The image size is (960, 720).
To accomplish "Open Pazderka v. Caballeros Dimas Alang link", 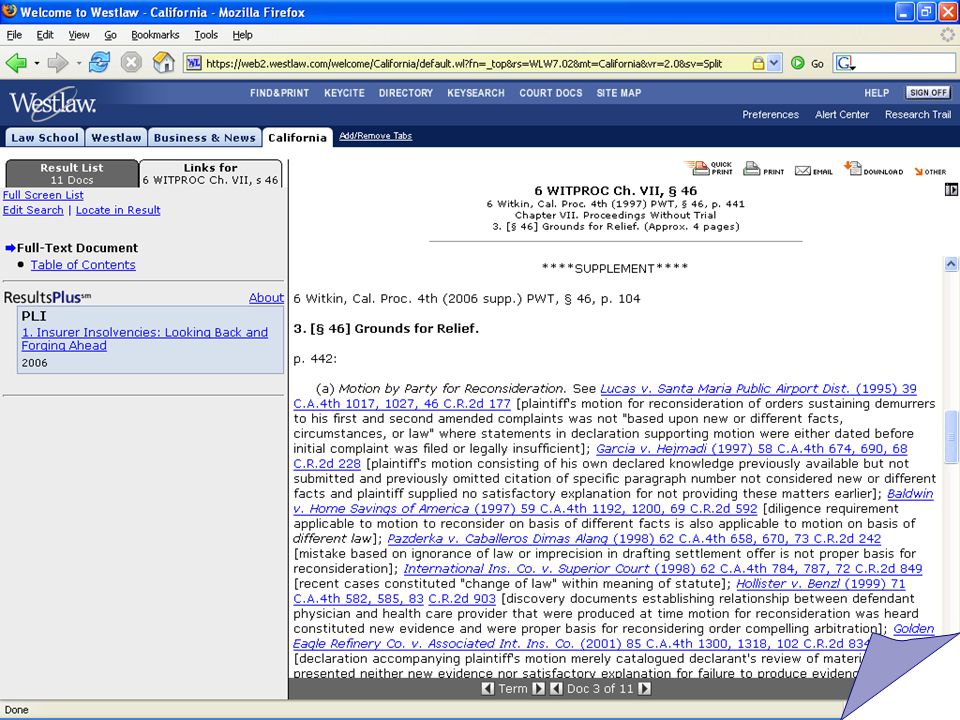I will [x=634, y=539].
